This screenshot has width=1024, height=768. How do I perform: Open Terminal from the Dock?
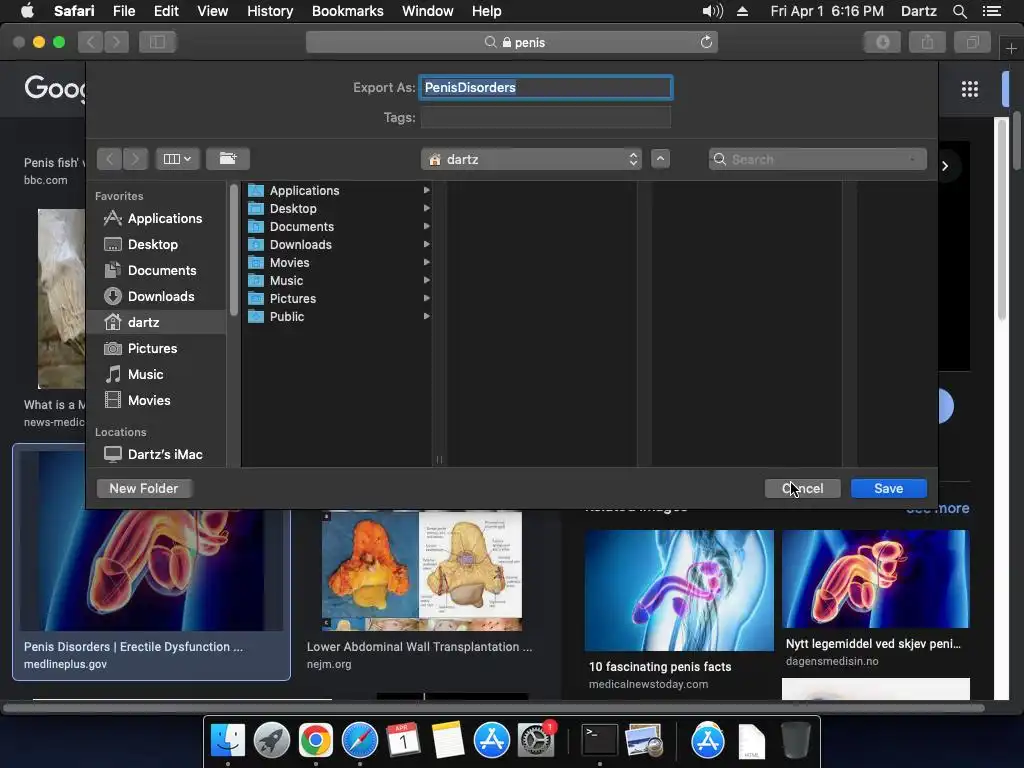tap(599, 741)
